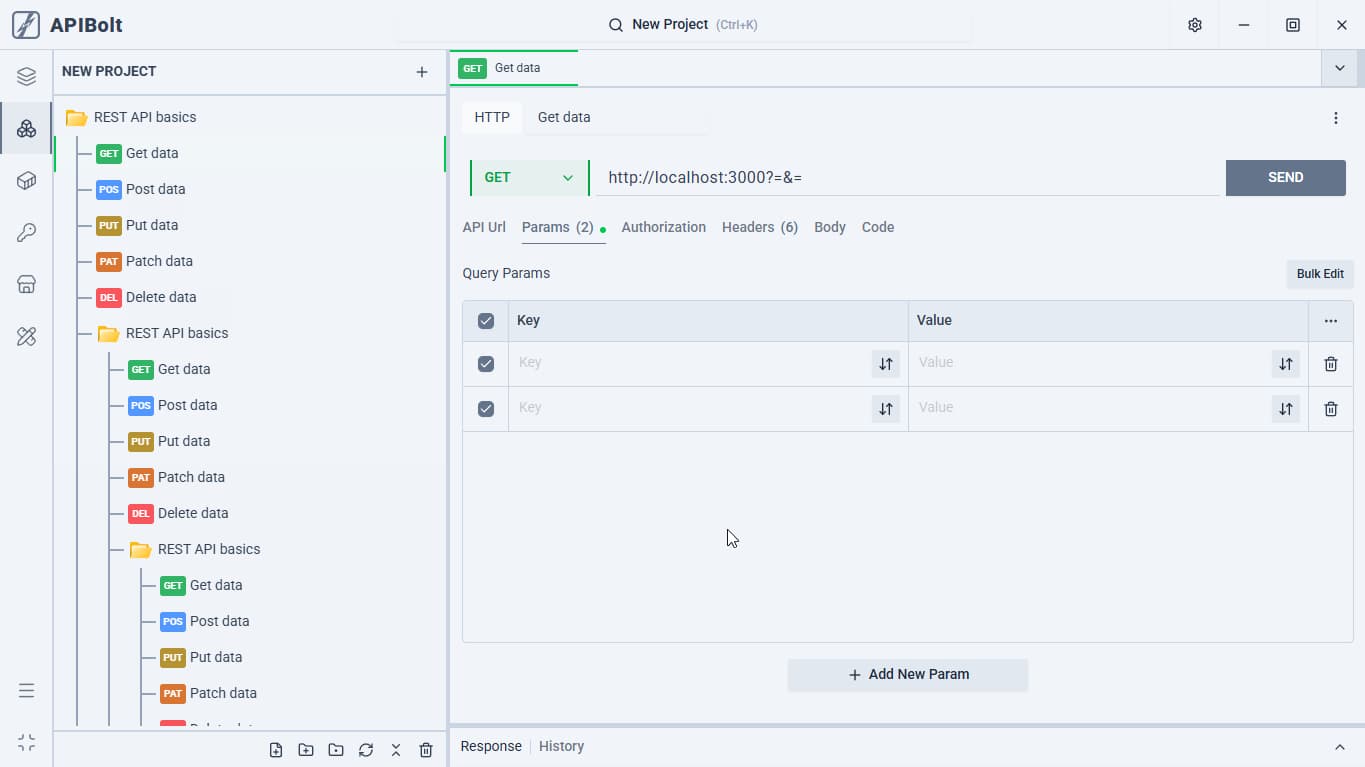Expand the Response panel chevron

click(x=1340, y=747)
